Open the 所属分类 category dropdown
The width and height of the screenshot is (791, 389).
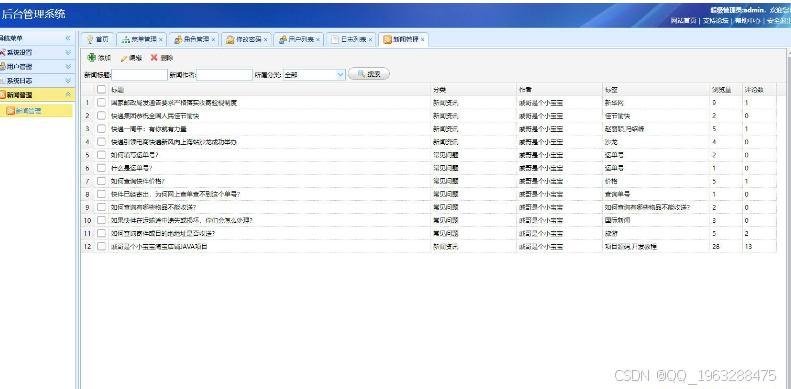tap(340, 75)
